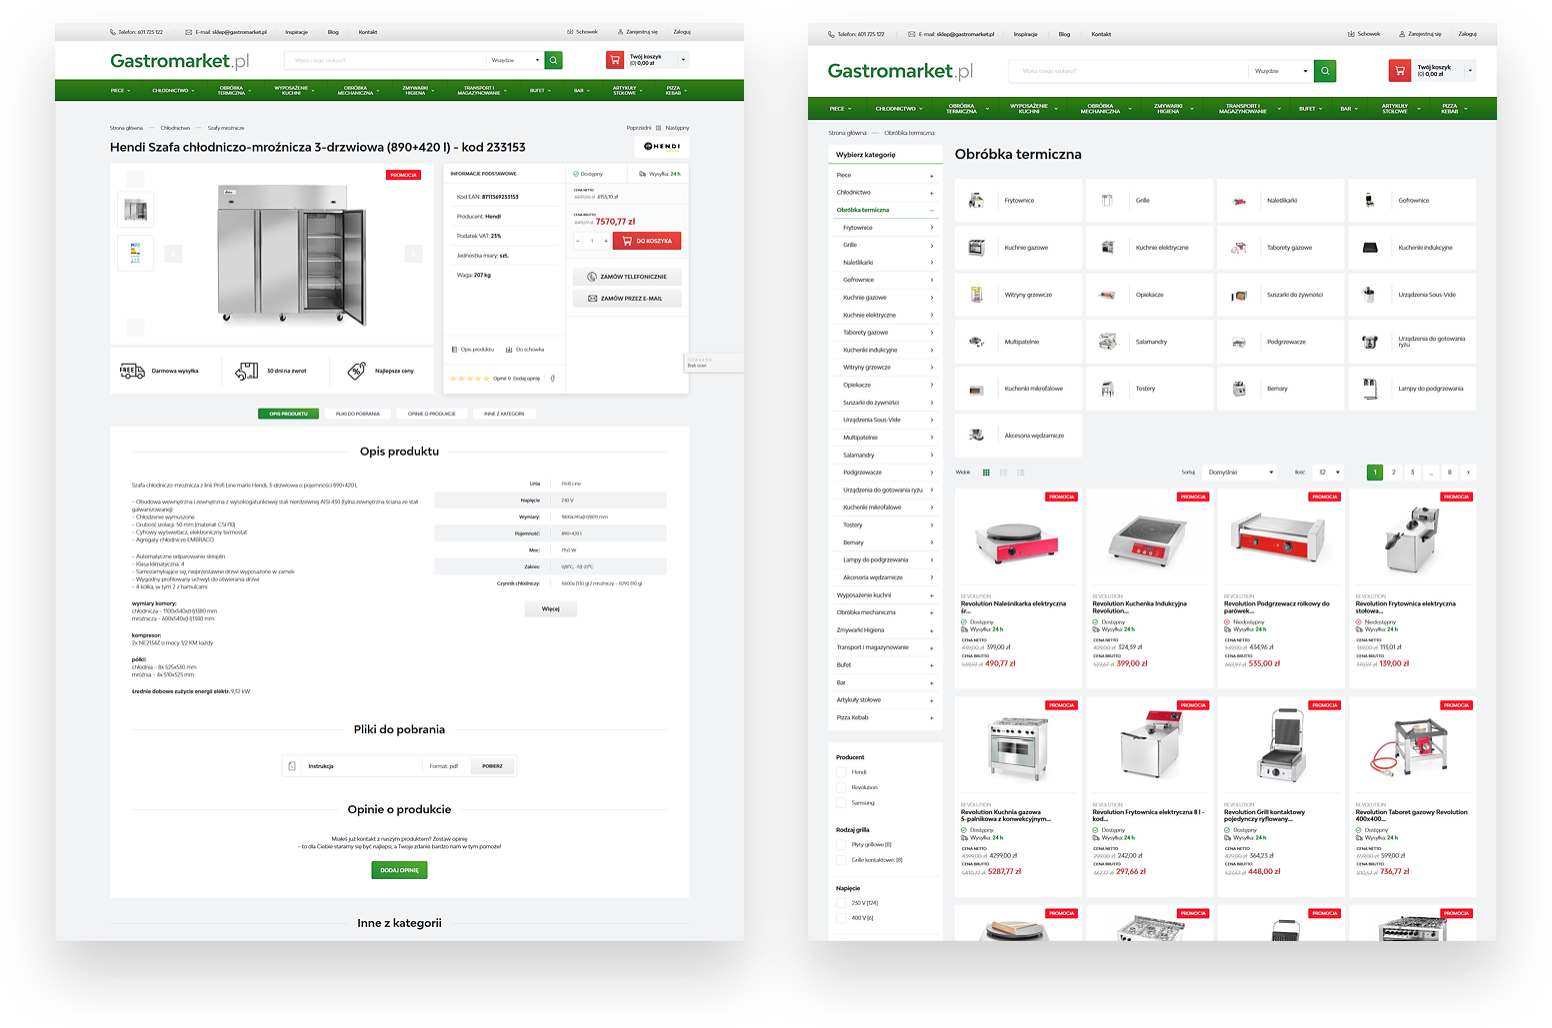Click the Kuchenki indukcyjne category icon
The height and width of the screenshot is (1028, 1552).
pos(1370,247)
